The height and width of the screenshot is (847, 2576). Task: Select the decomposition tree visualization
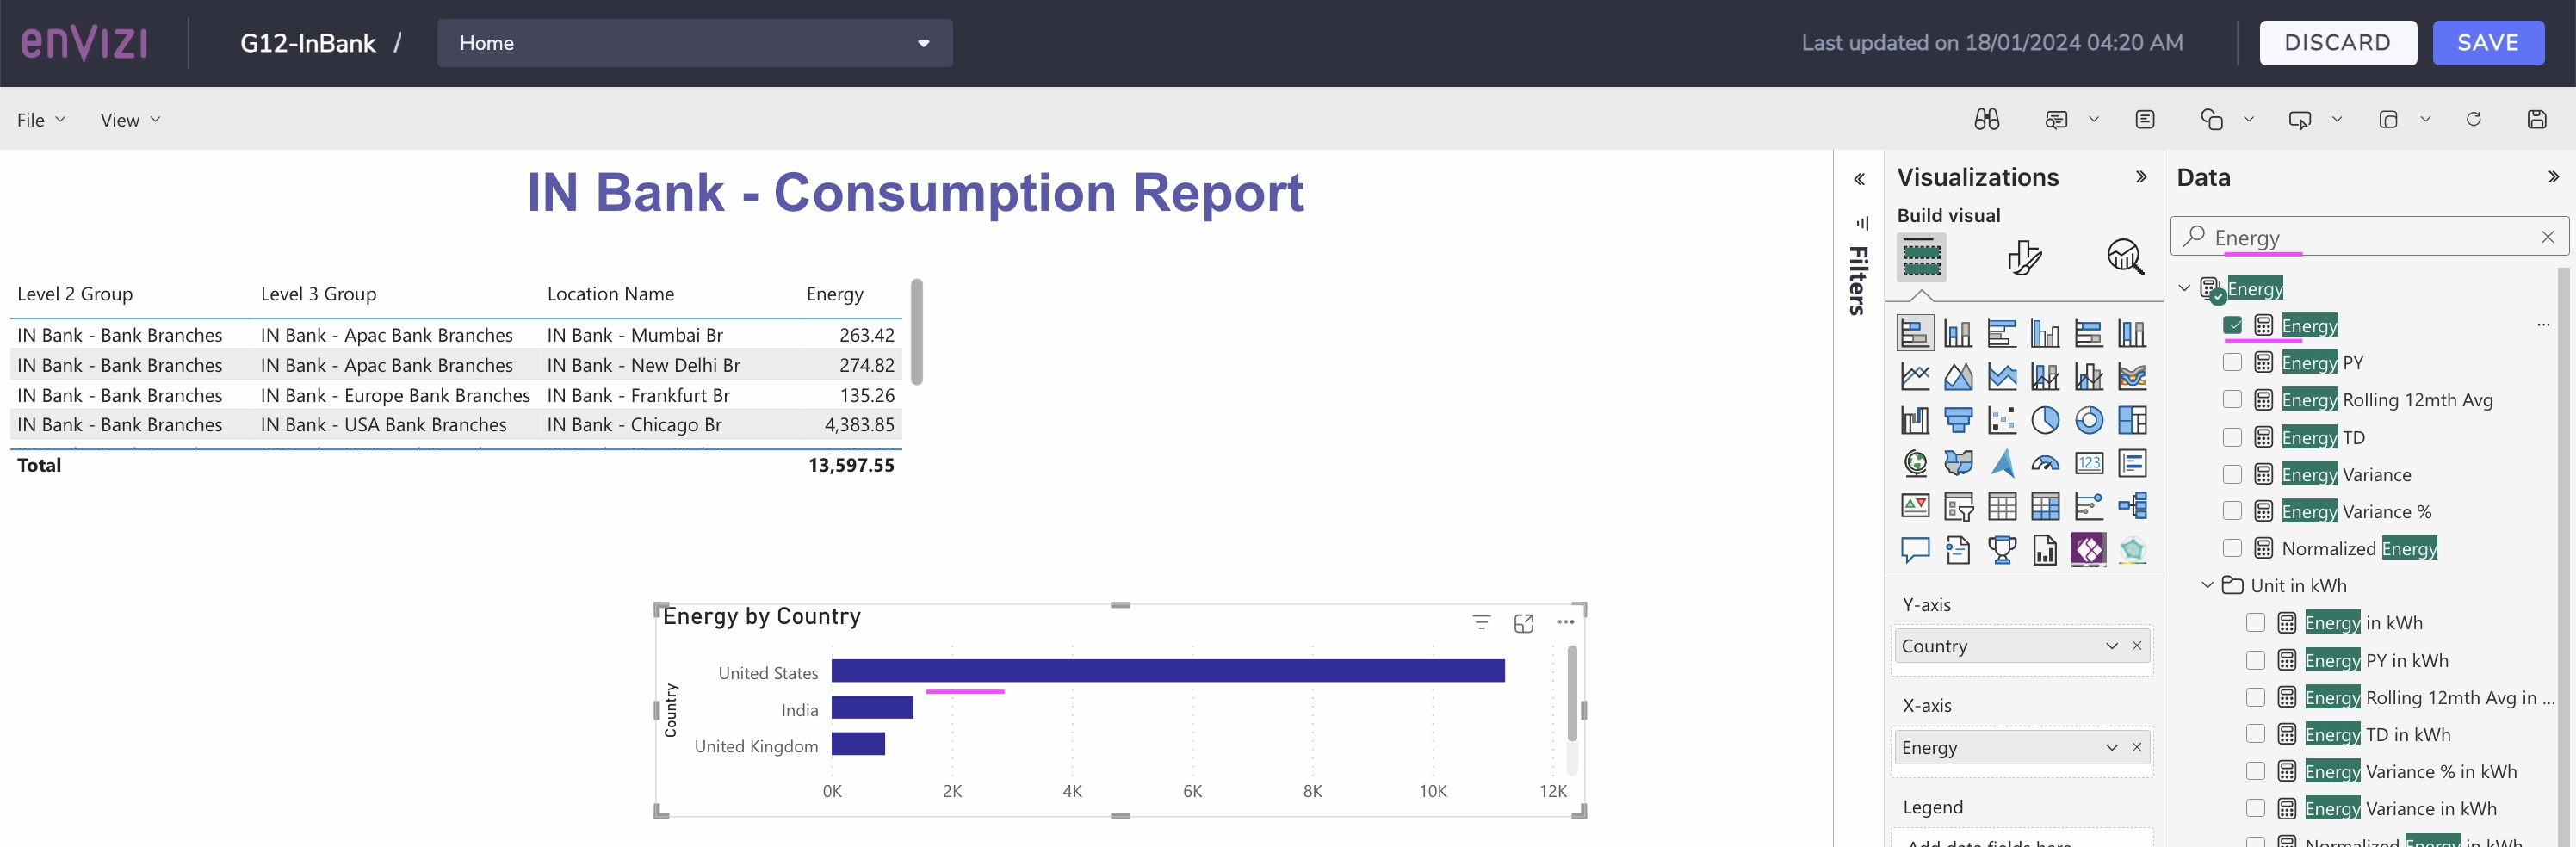pos(2133,506)
